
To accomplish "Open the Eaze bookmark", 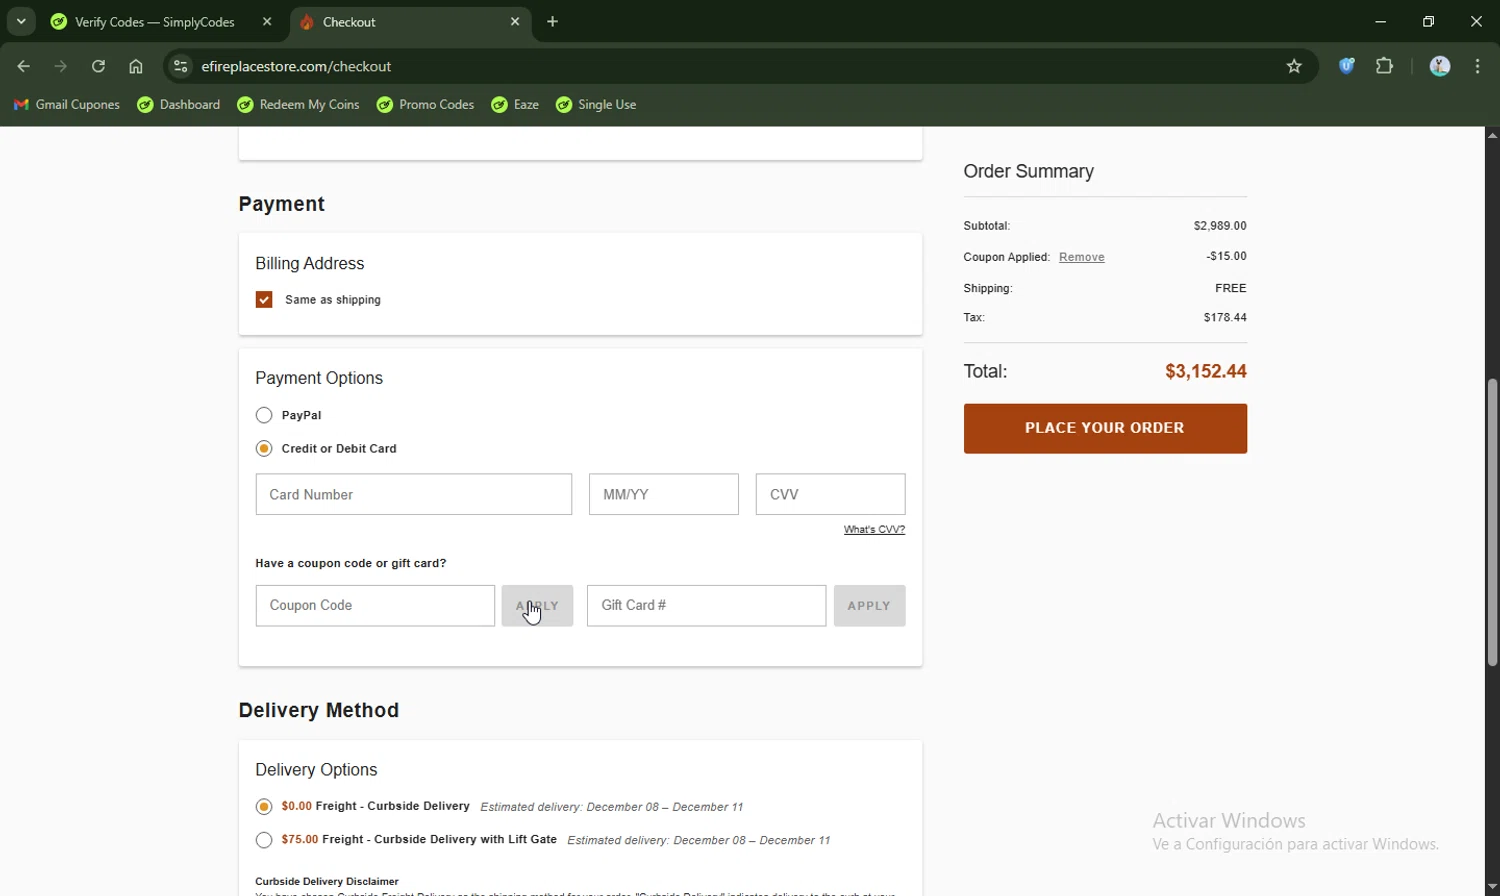I will tap(516, 105).
